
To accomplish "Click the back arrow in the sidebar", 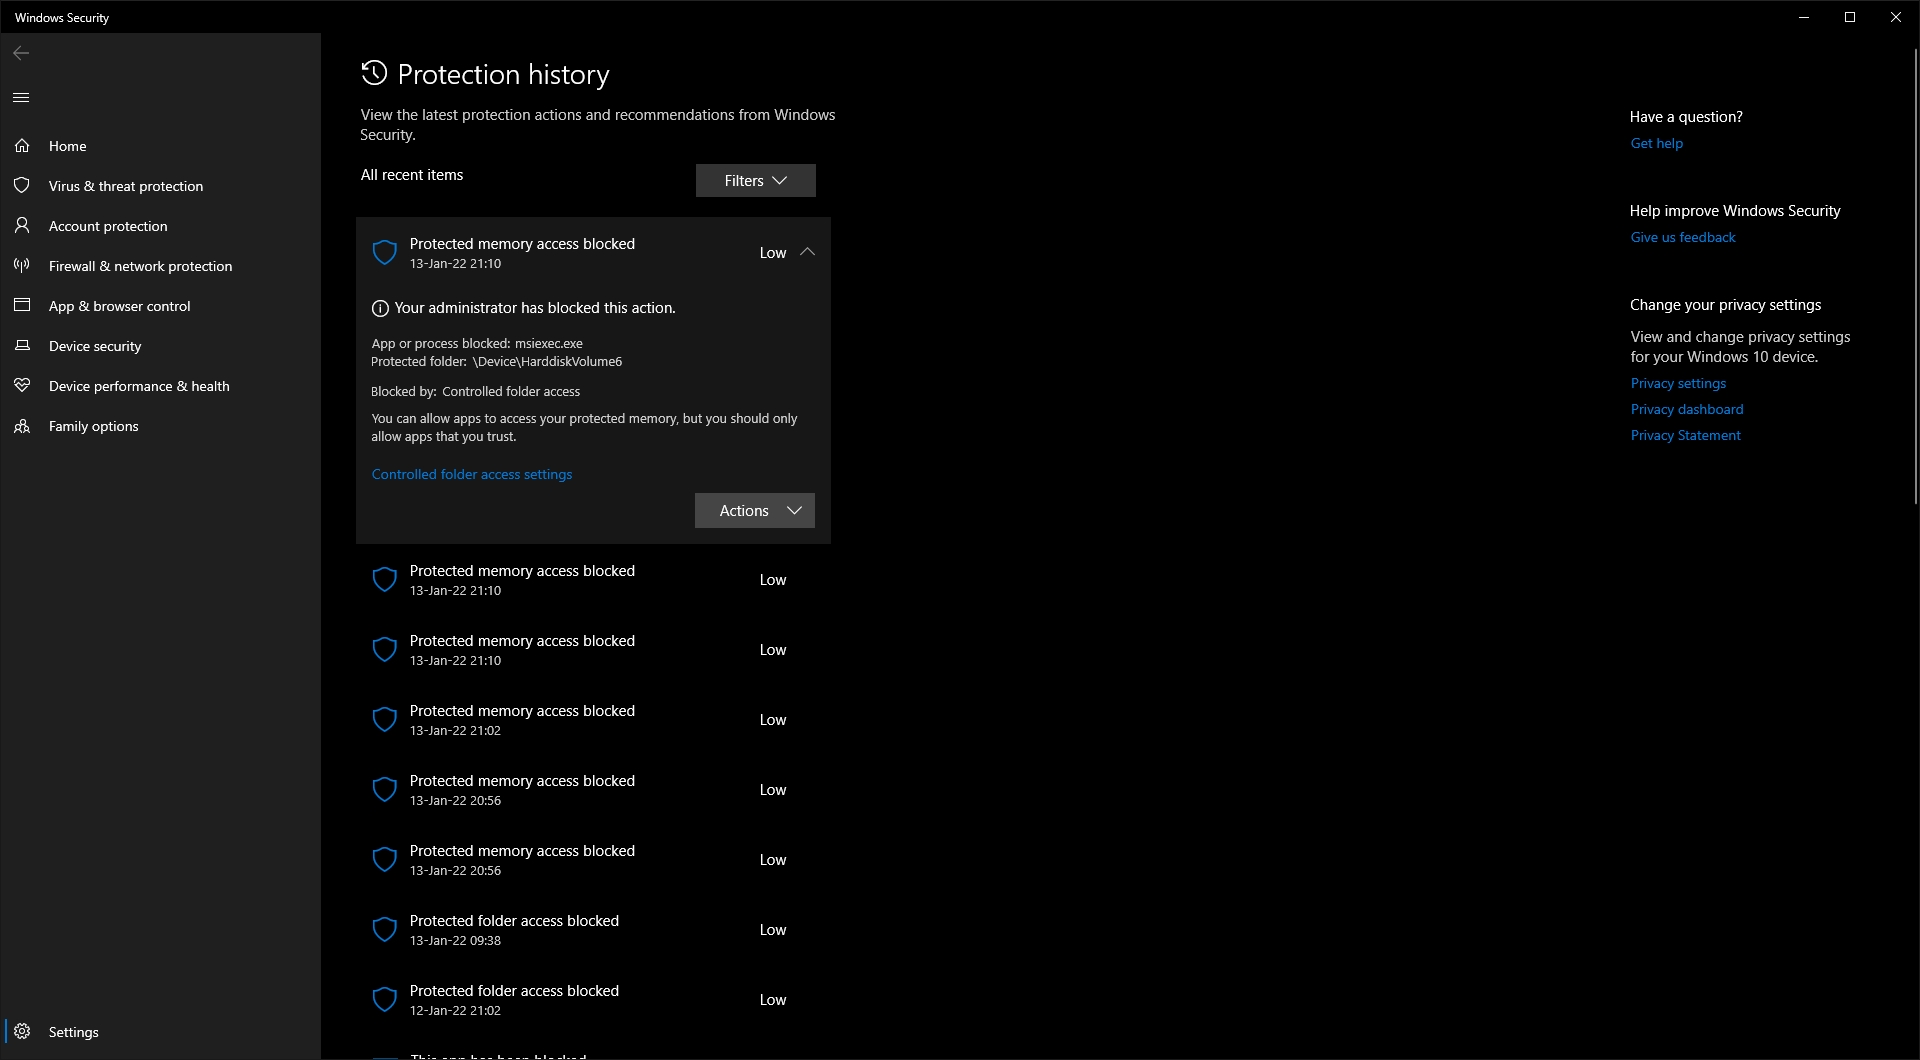I will pyautogui.click(x=21, y=53).
